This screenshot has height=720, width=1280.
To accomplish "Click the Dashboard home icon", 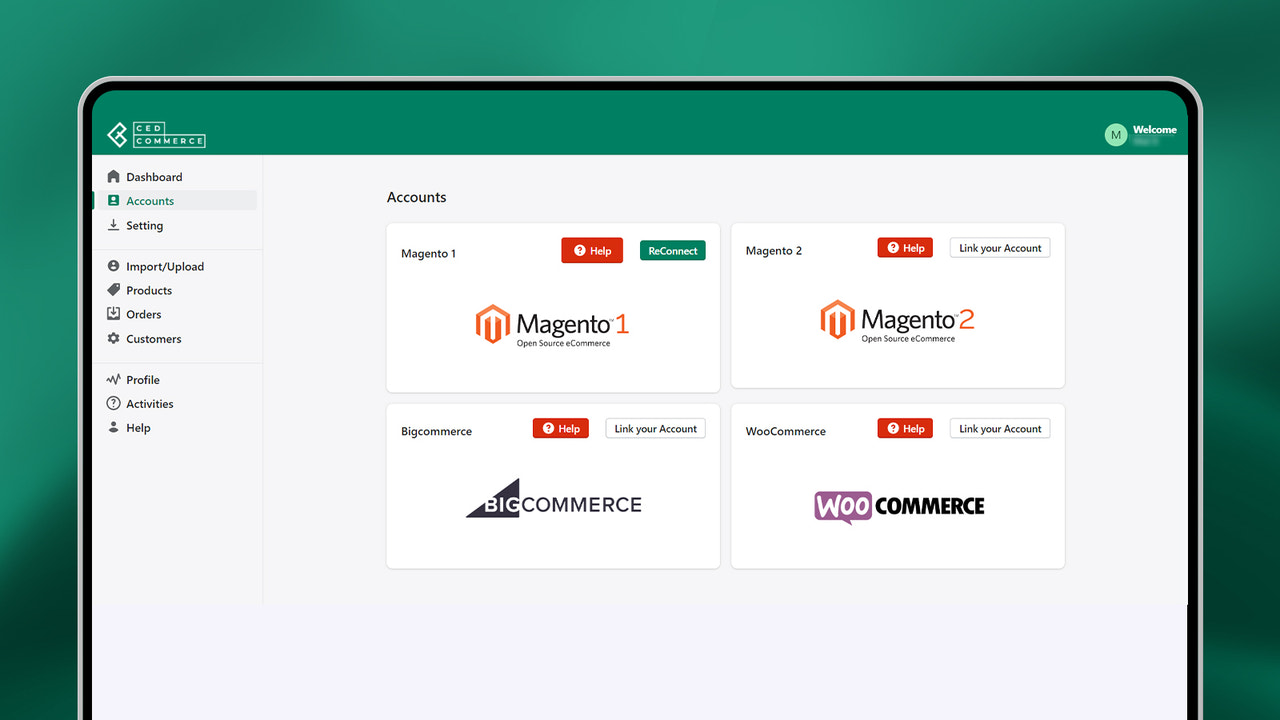I will pyautogui.click(x=113, y=177).
